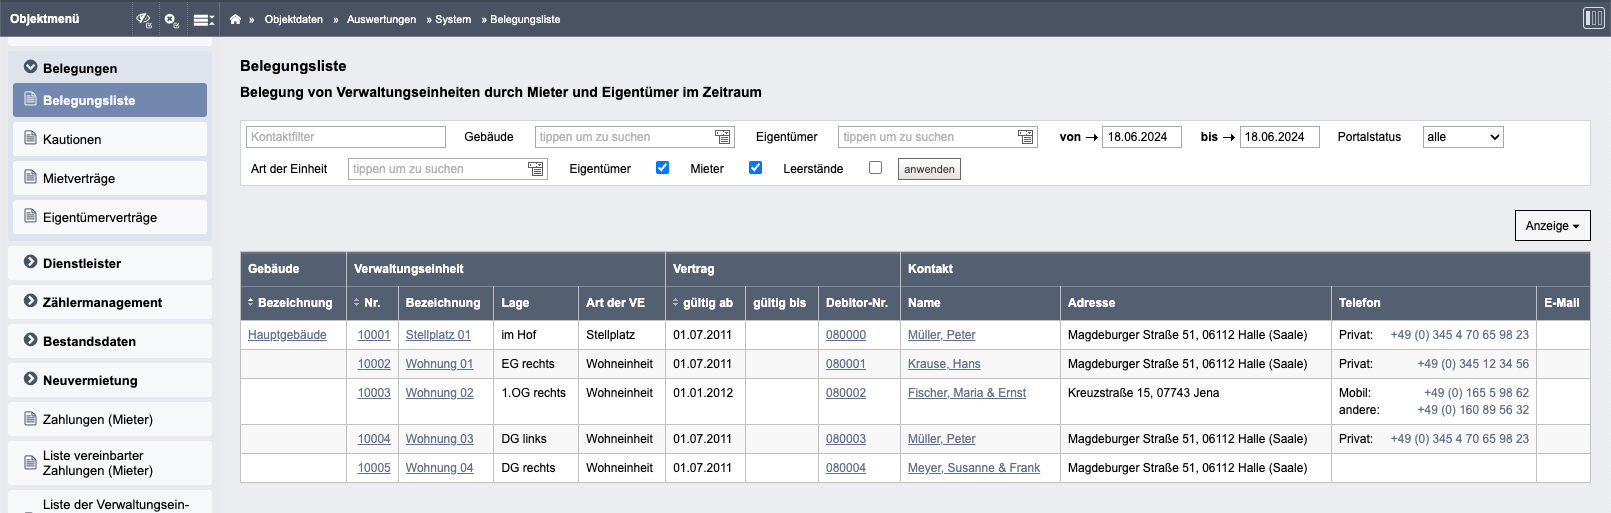
Task: Open Kautionen menu item
Action: 110,139
